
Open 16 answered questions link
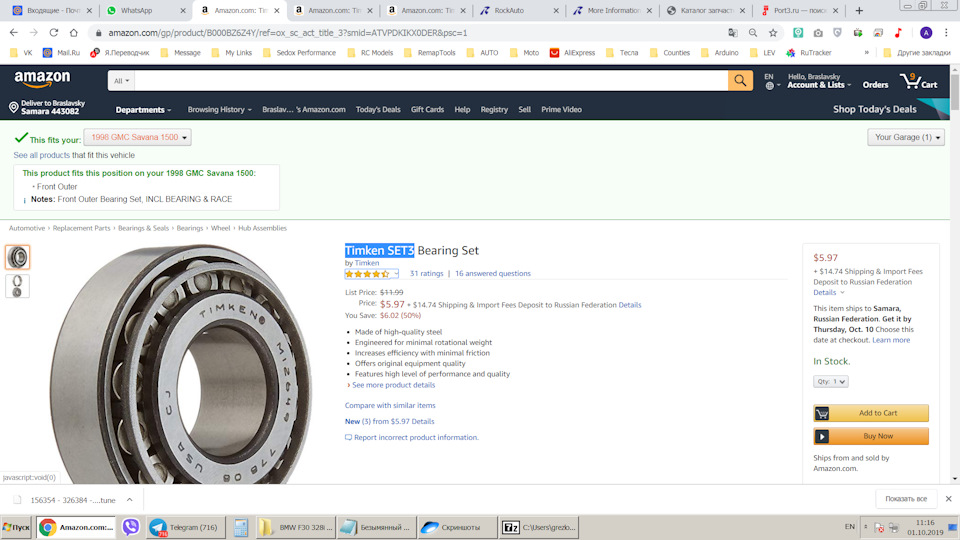tap(493, 274)
